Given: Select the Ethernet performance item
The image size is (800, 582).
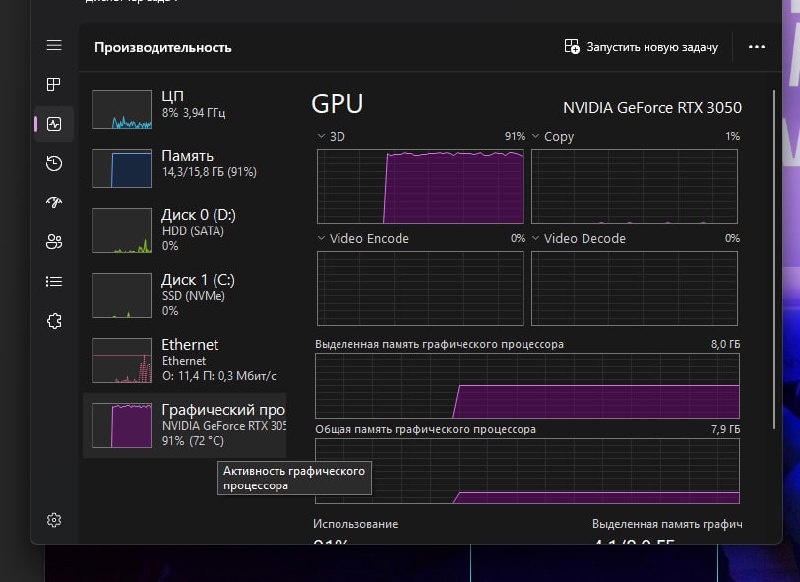Looking at the screenshot, I should click(x=185, y=360).
